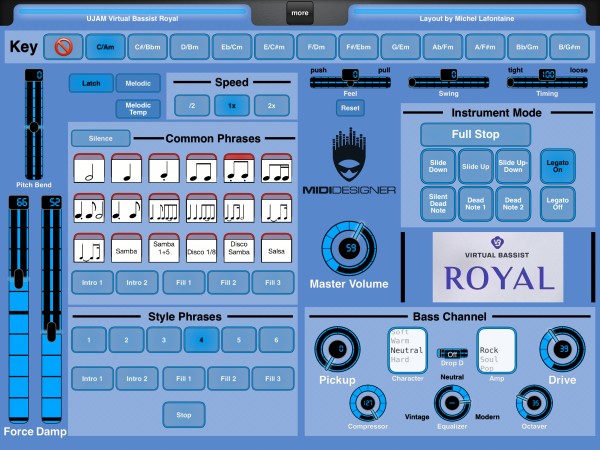Select the F/Dm key

(316, 47)
